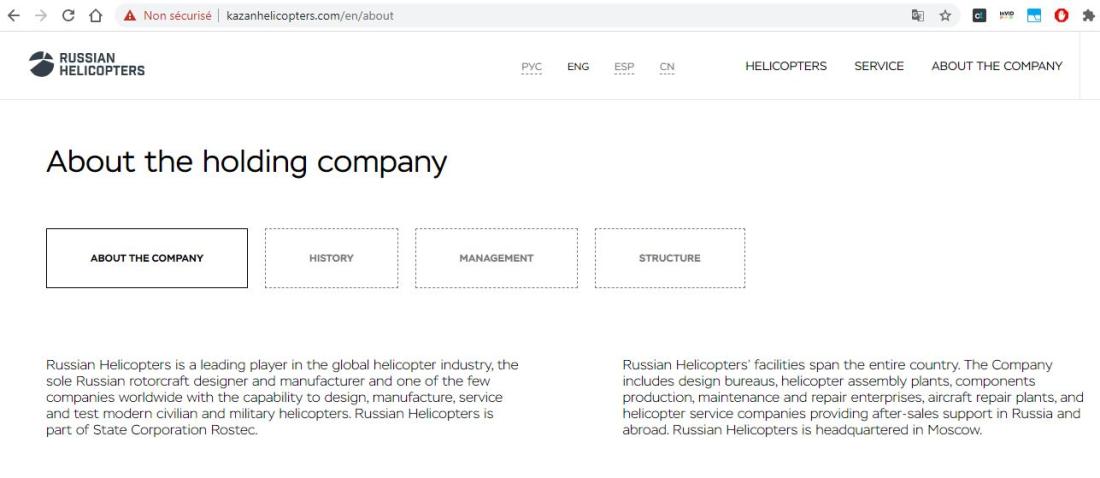Go back to the previous page
The width and height of the screenshot is (1100, 478).
click(13, 15)
